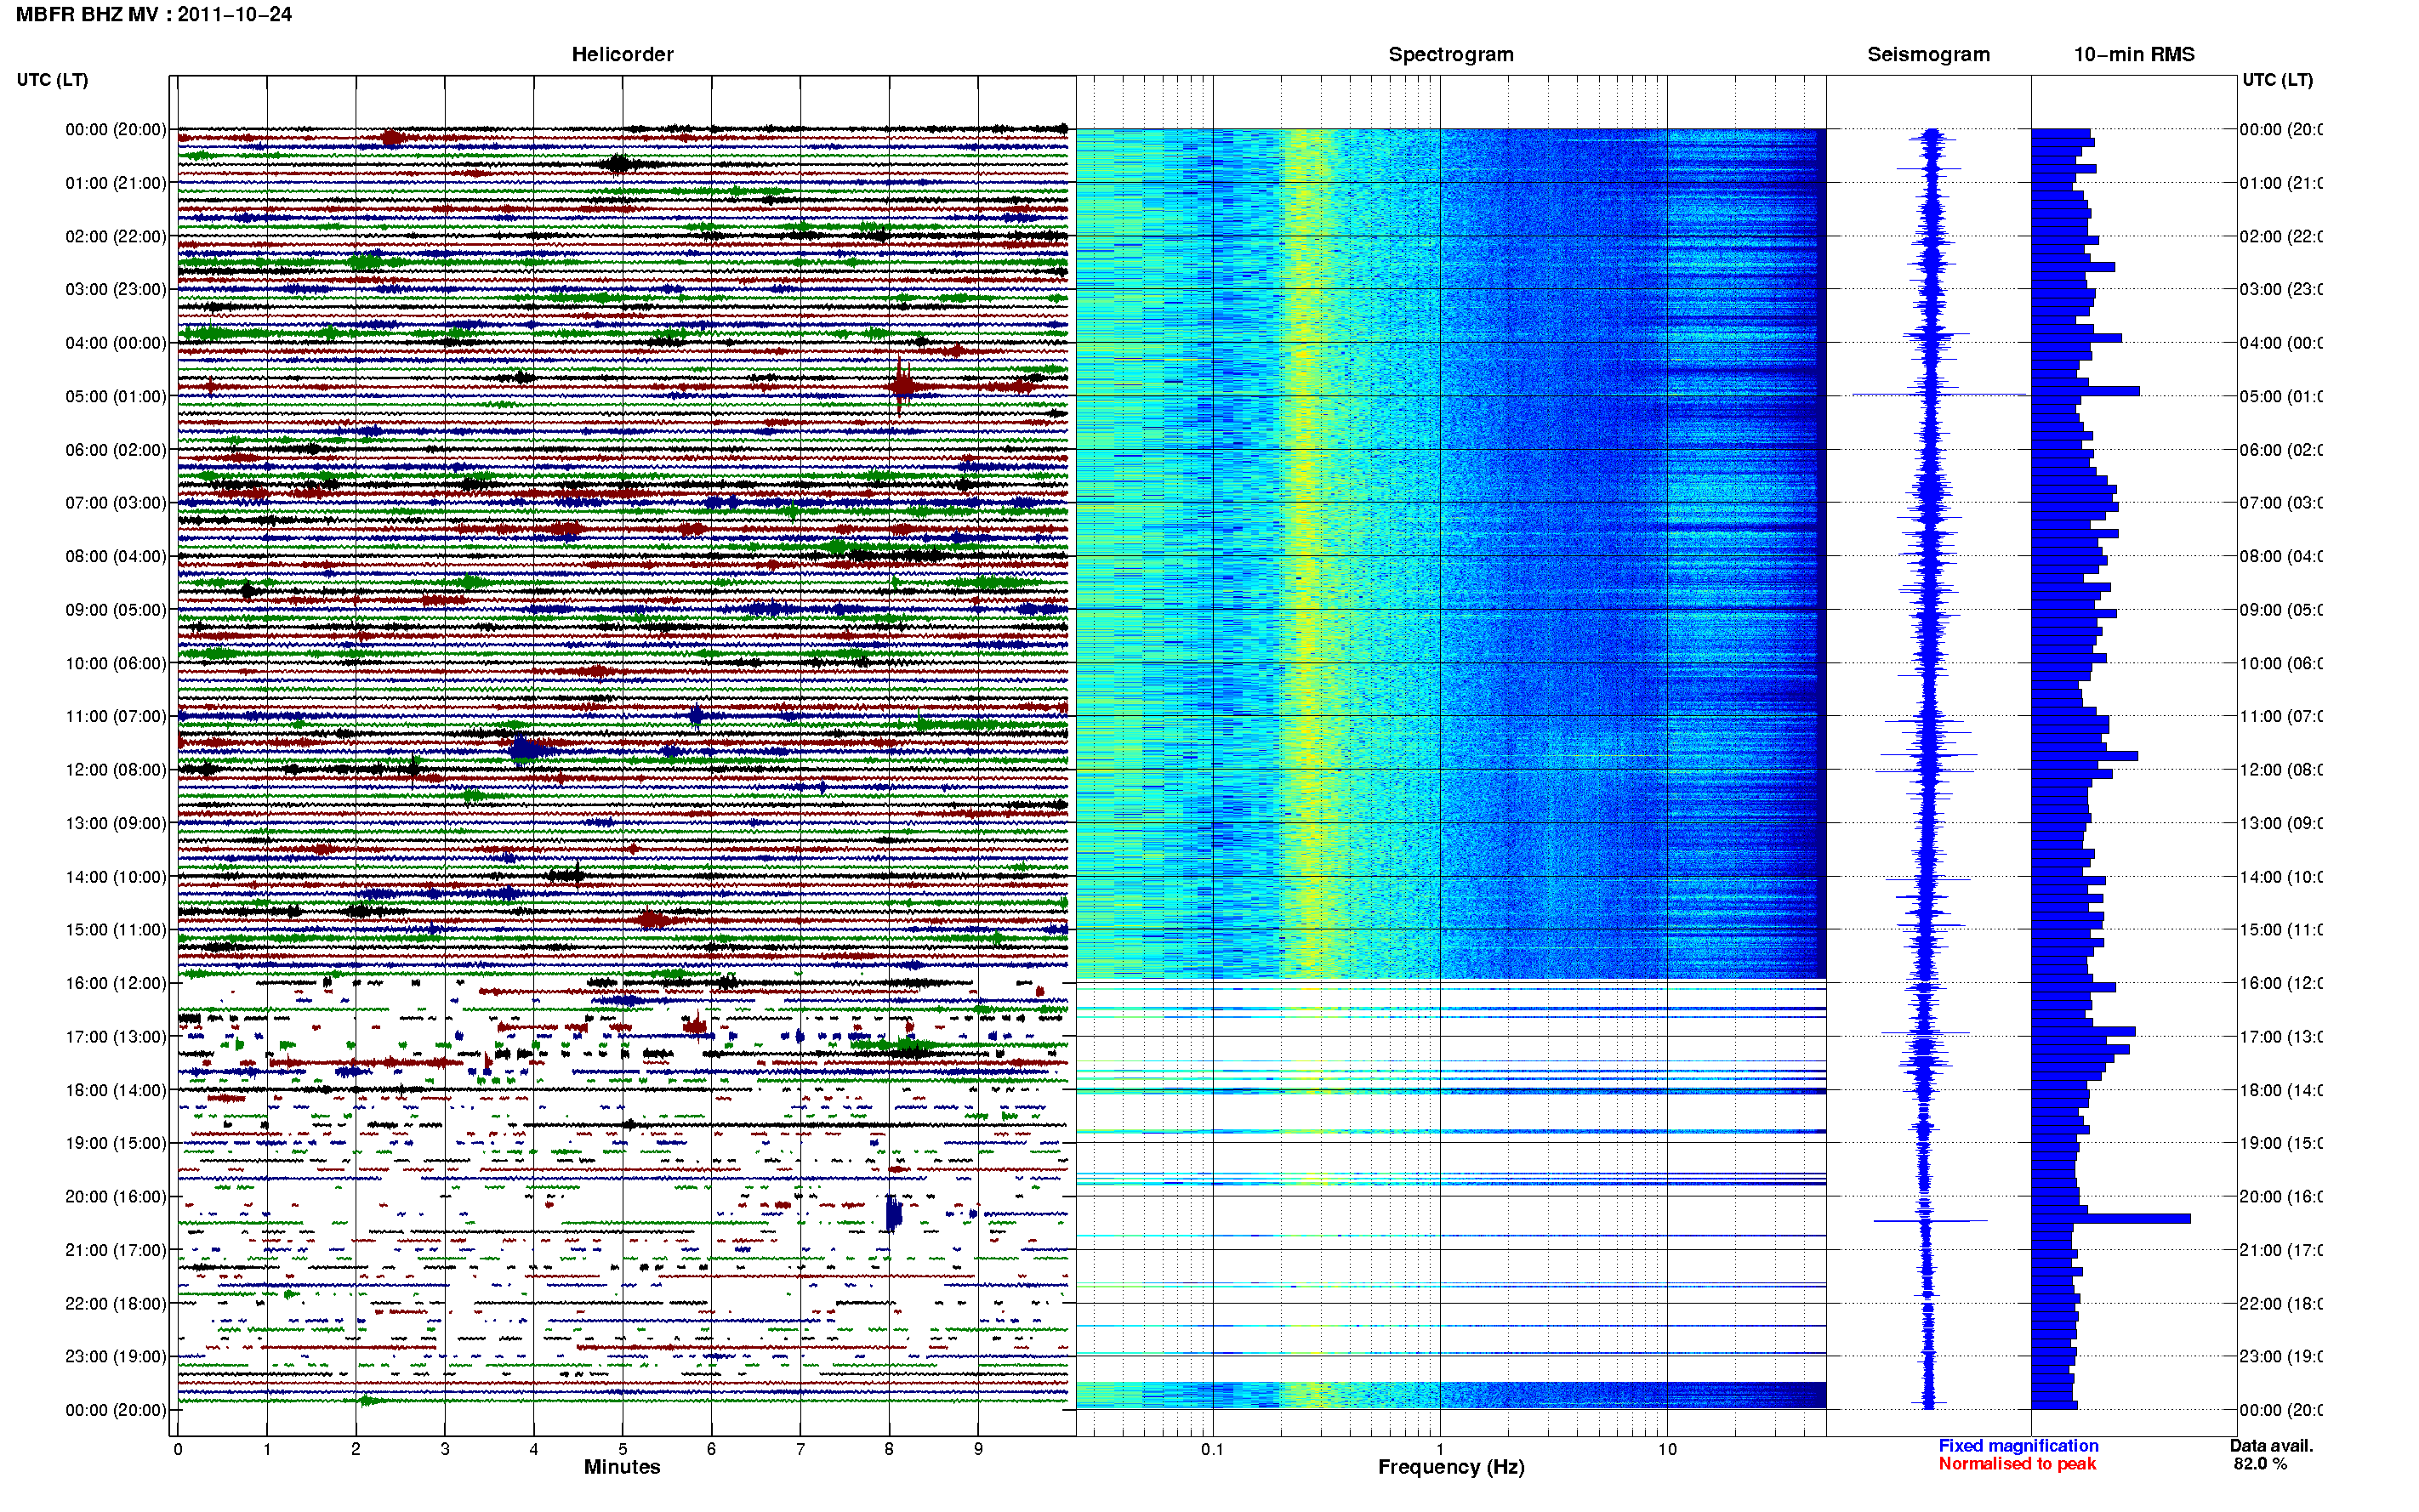Click the left 'UTC (LT)' axis label
The width and height of the screenshot is (2419, 1512).
coord(52,80)
